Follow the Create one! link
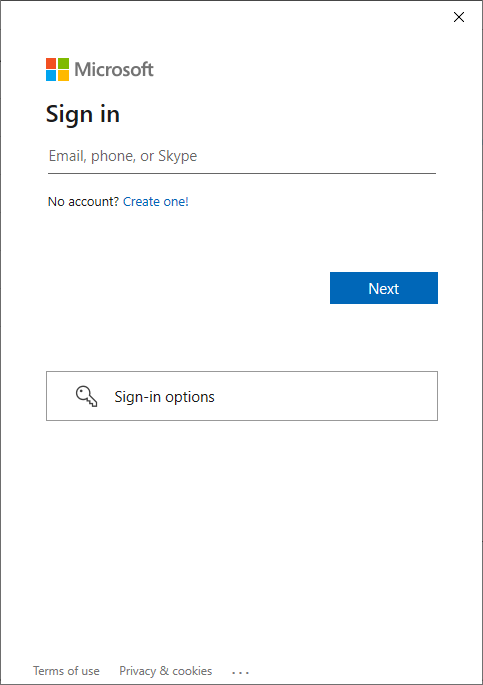This screenshot has width=483, height=685. 156,201
